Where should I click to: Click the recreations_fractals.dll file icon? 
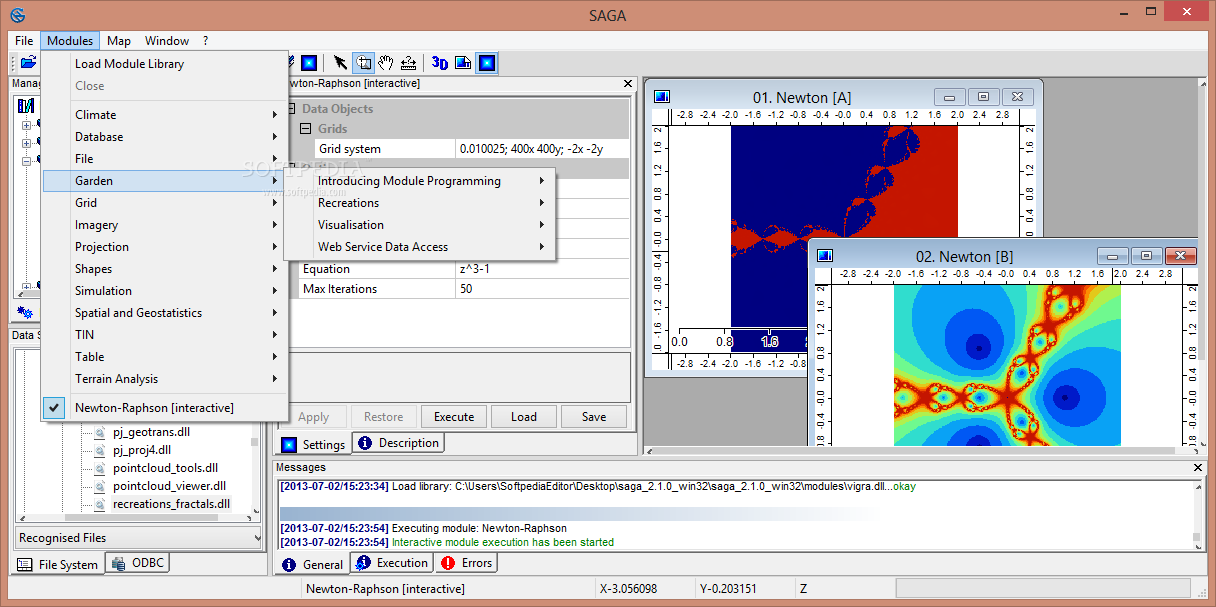tap(99, 504)
